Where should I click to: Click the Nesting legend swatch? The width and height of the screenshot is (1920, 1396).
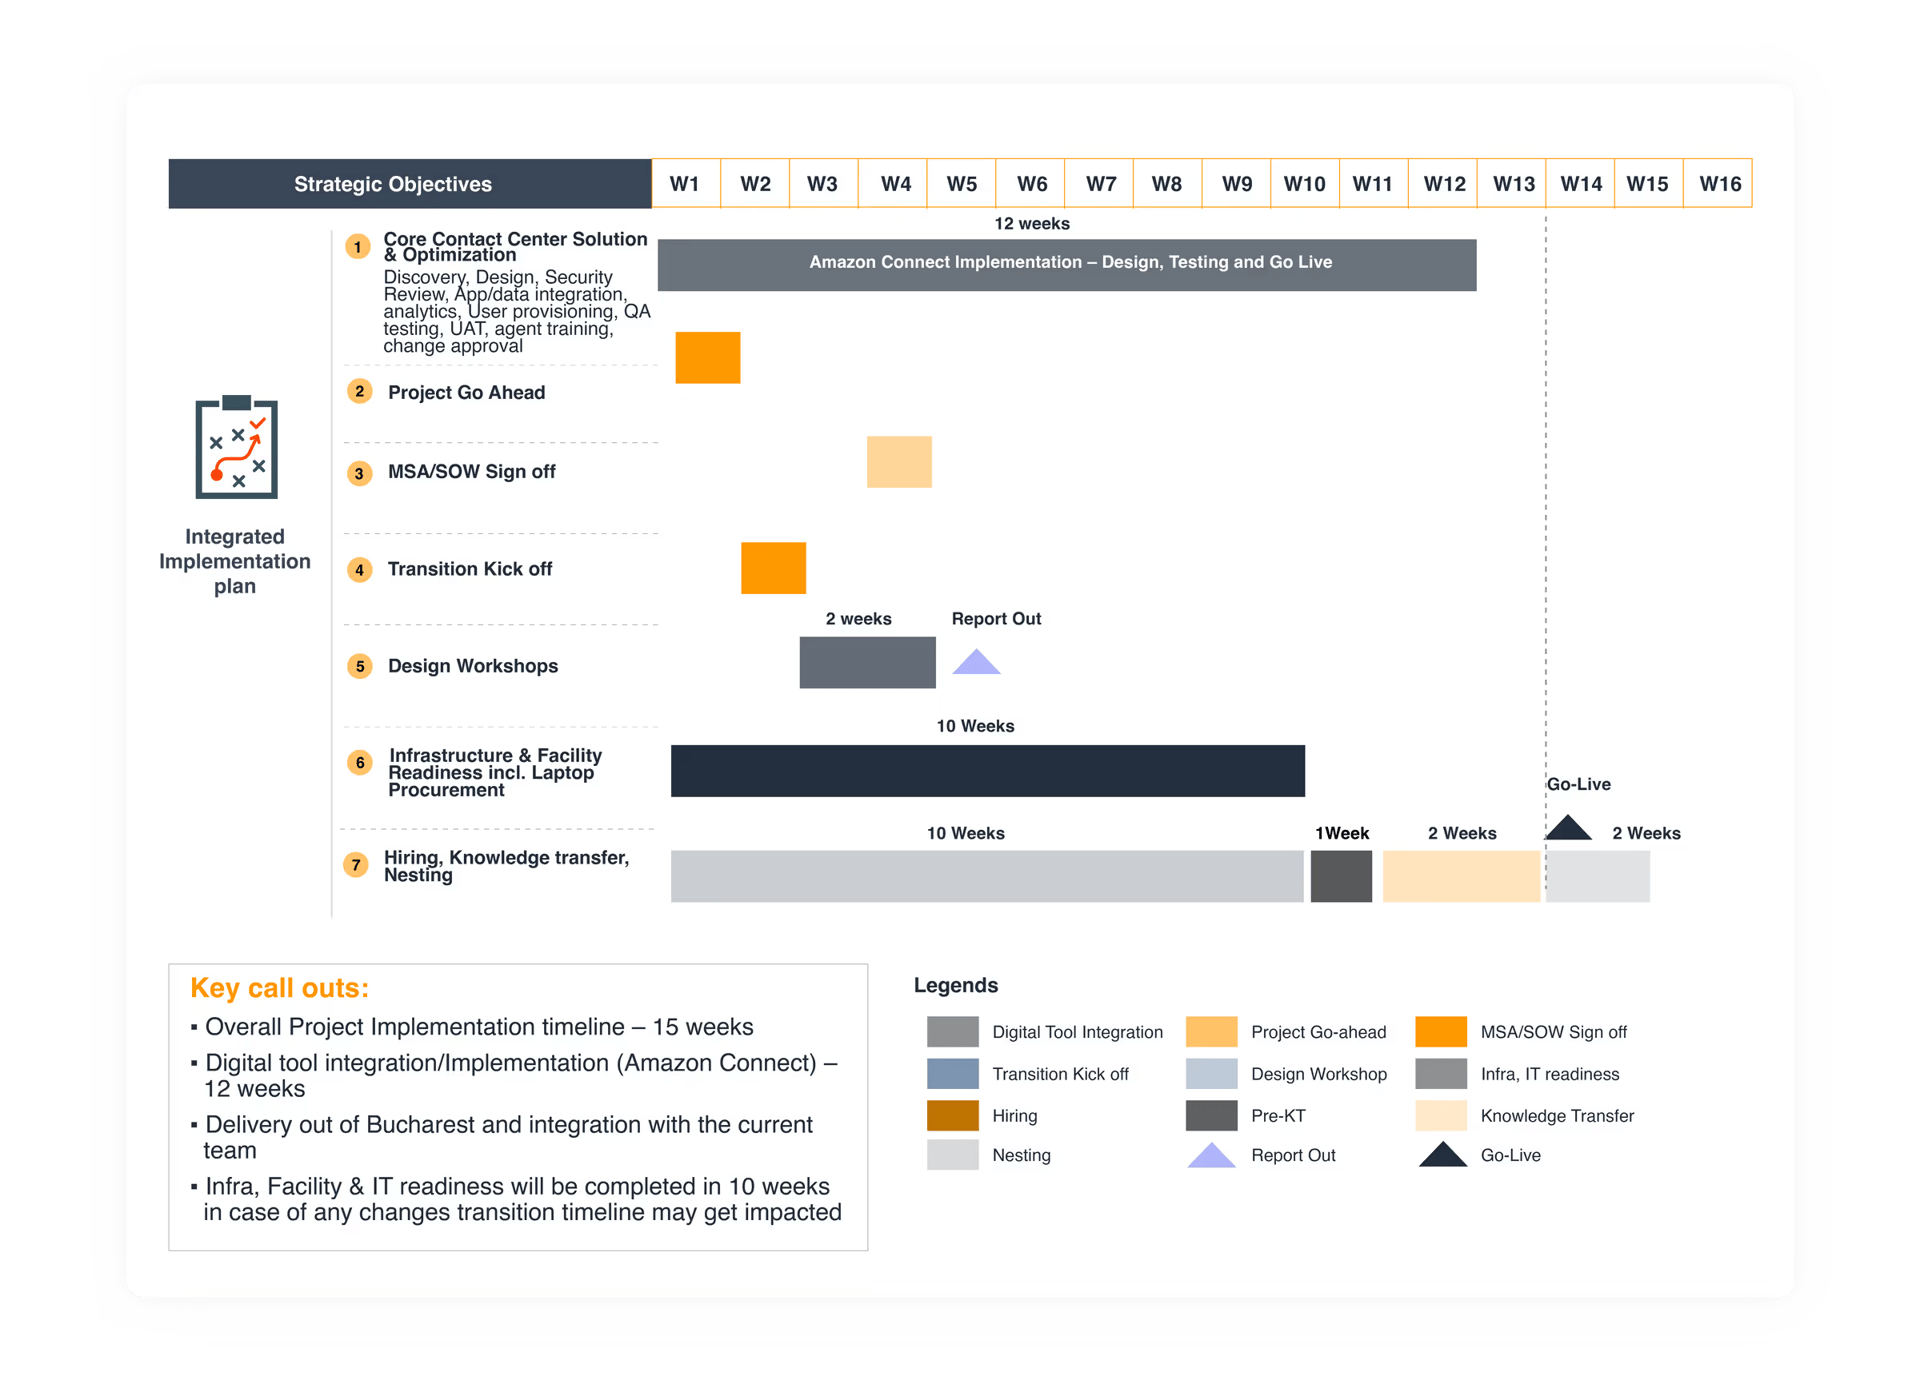point(953,1155)
